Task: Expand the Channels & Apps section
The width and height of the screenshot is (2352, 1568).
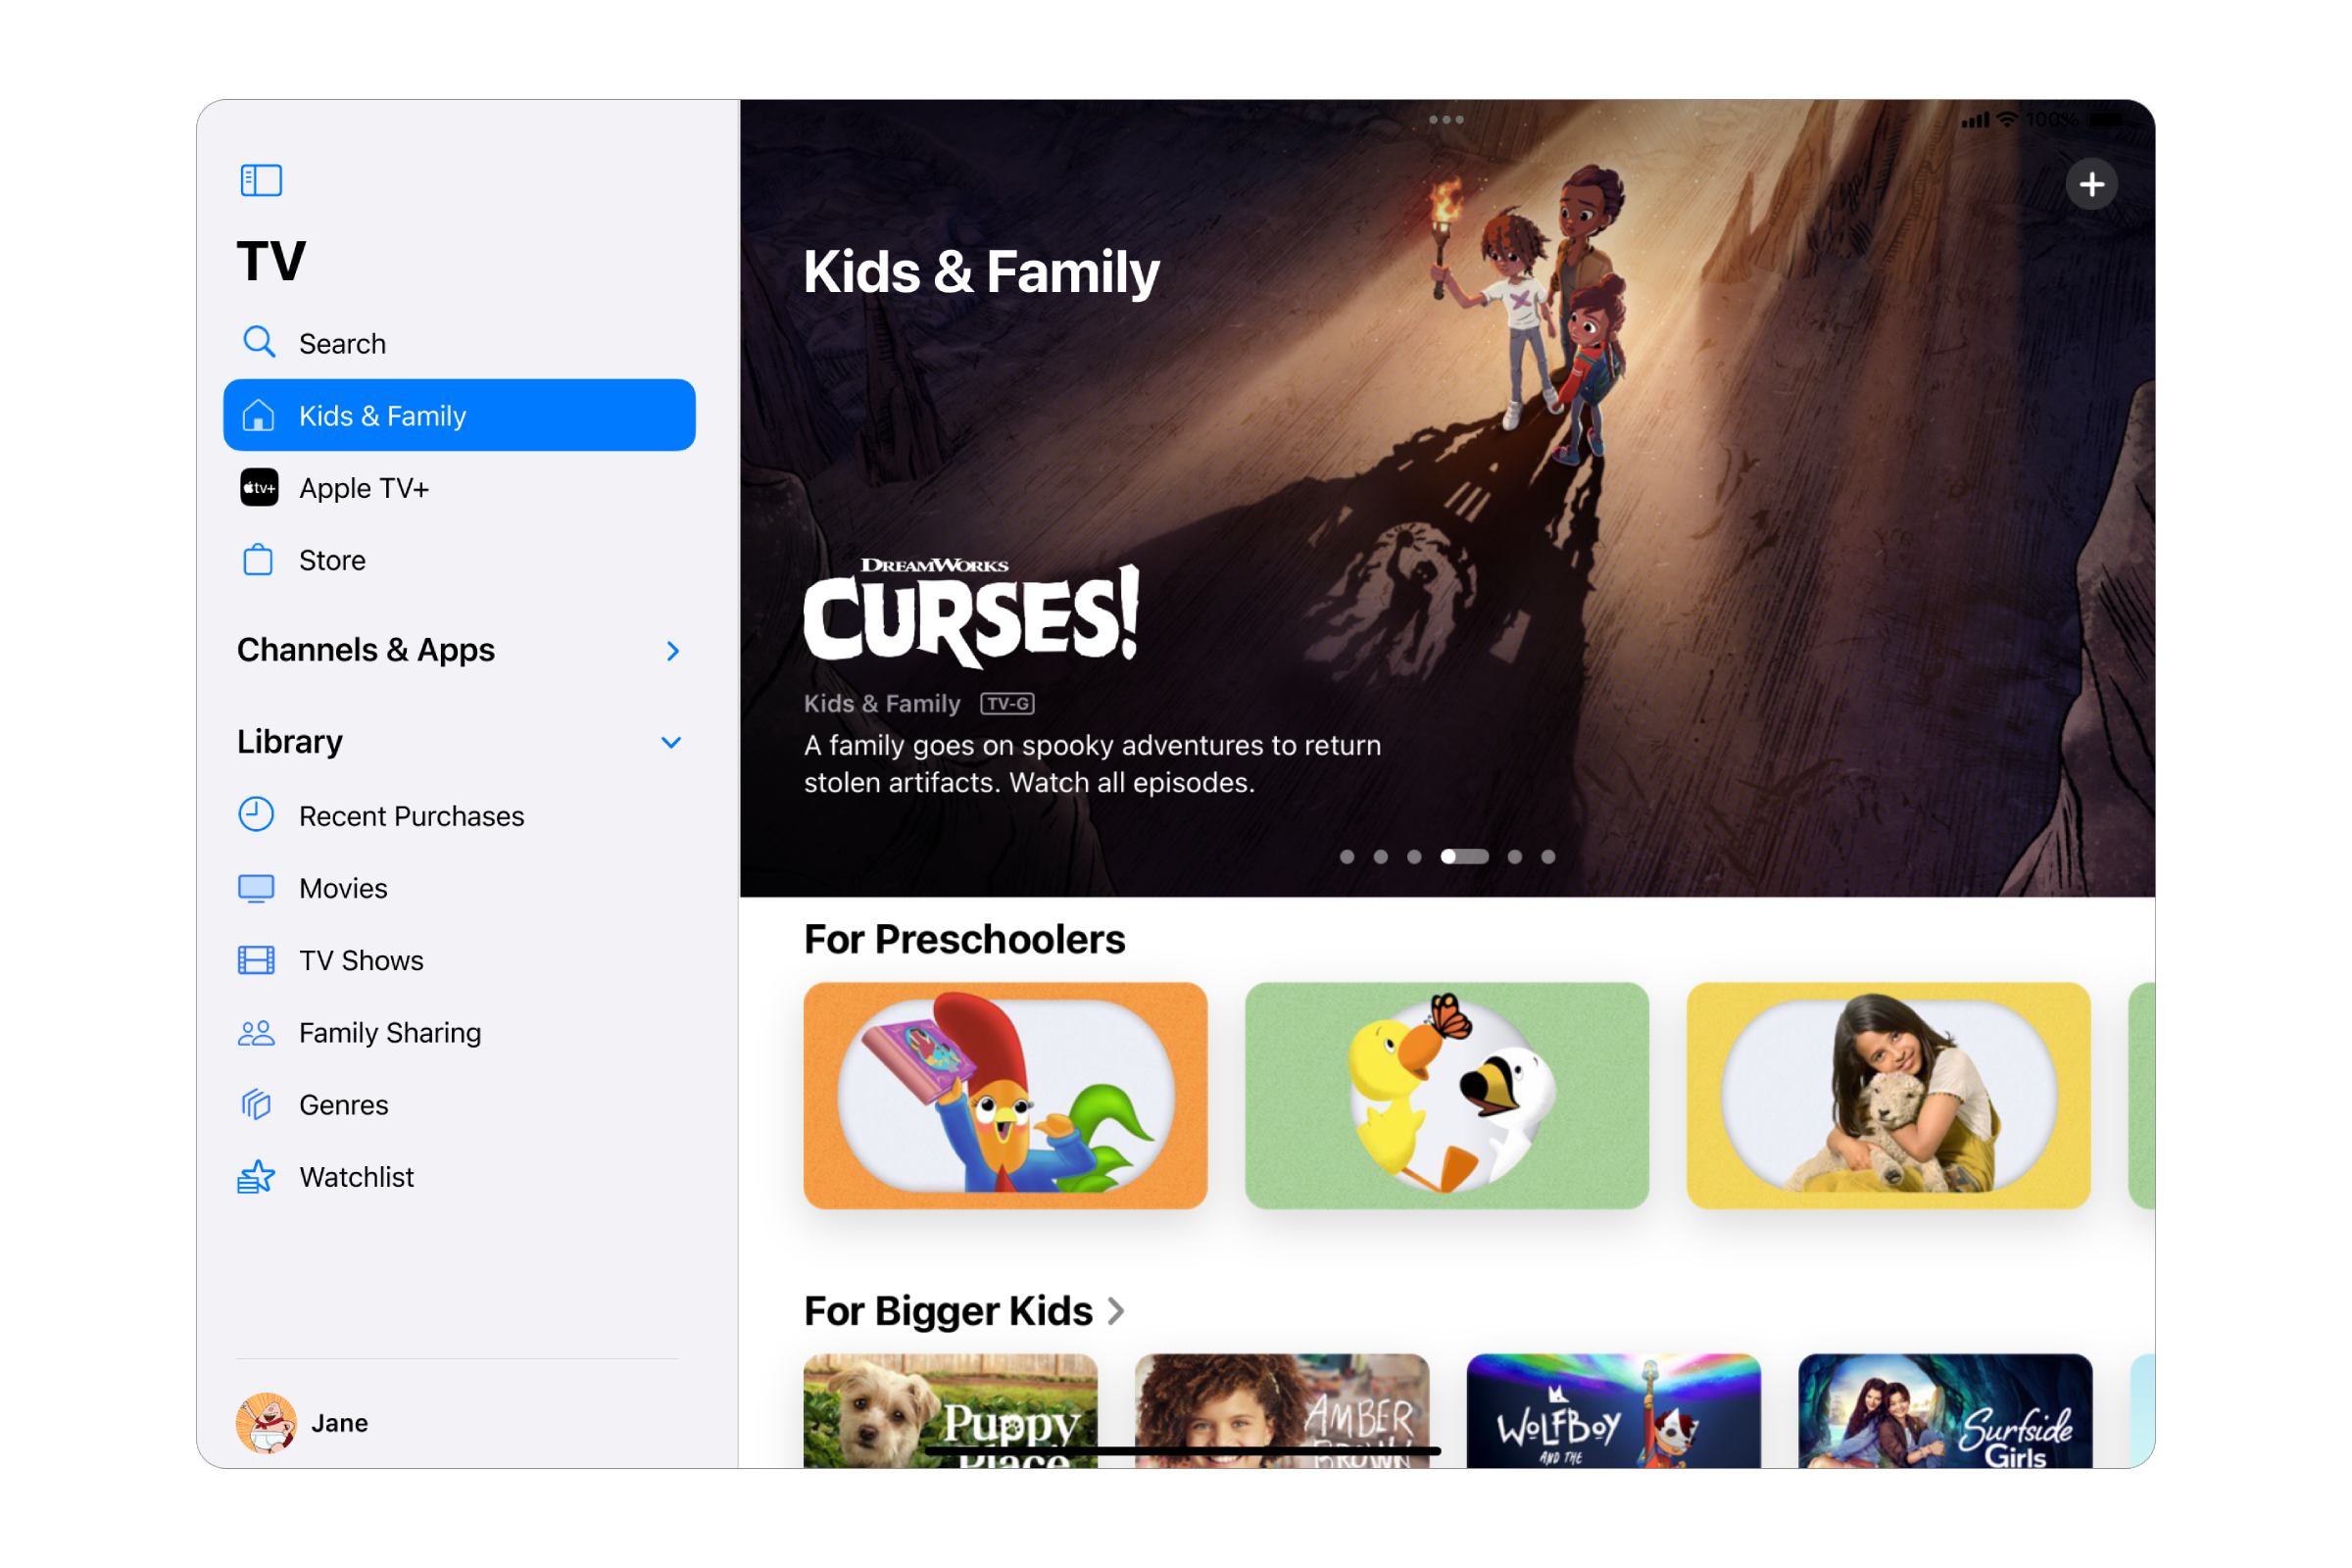Action: [x=673, y=651]
